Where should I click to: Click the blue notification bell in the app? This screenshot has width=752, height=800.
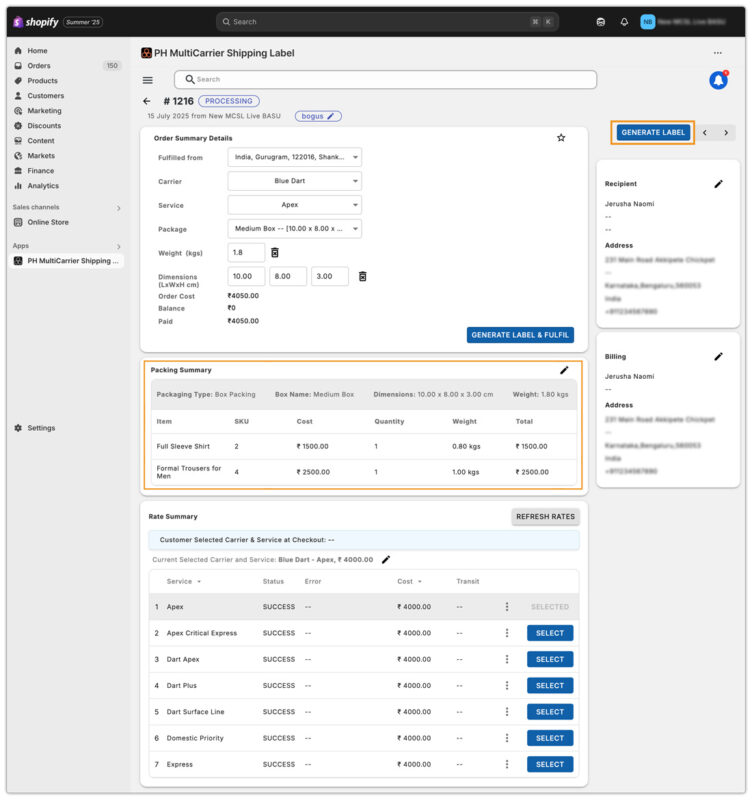click(x=718, y=80)
